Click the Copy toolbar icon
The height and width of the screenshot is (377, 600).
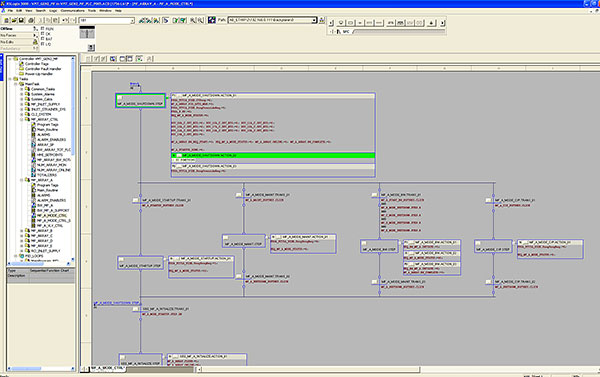[x=48, y=20]
